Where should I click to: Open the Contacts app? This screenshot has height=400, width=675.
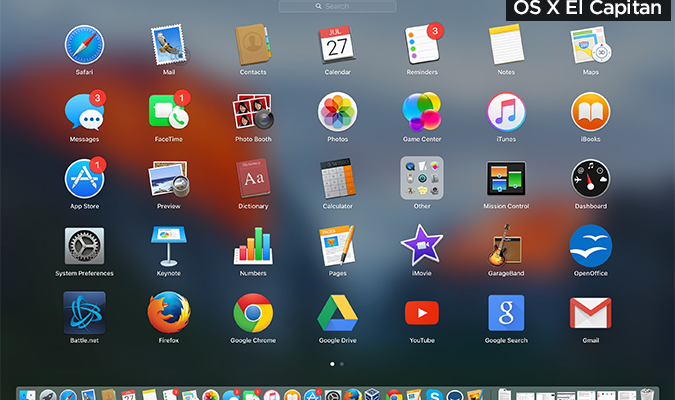click(x=253, y=45)
